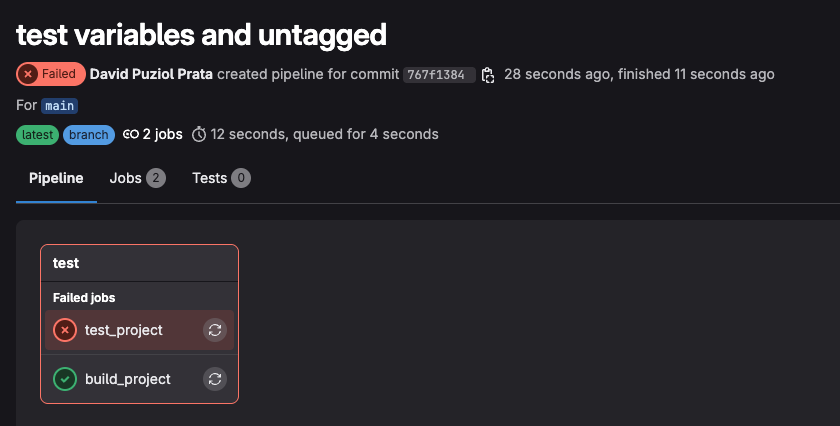Click the green passed status icon for build_project
840x426 pixels.
[65, 379]
